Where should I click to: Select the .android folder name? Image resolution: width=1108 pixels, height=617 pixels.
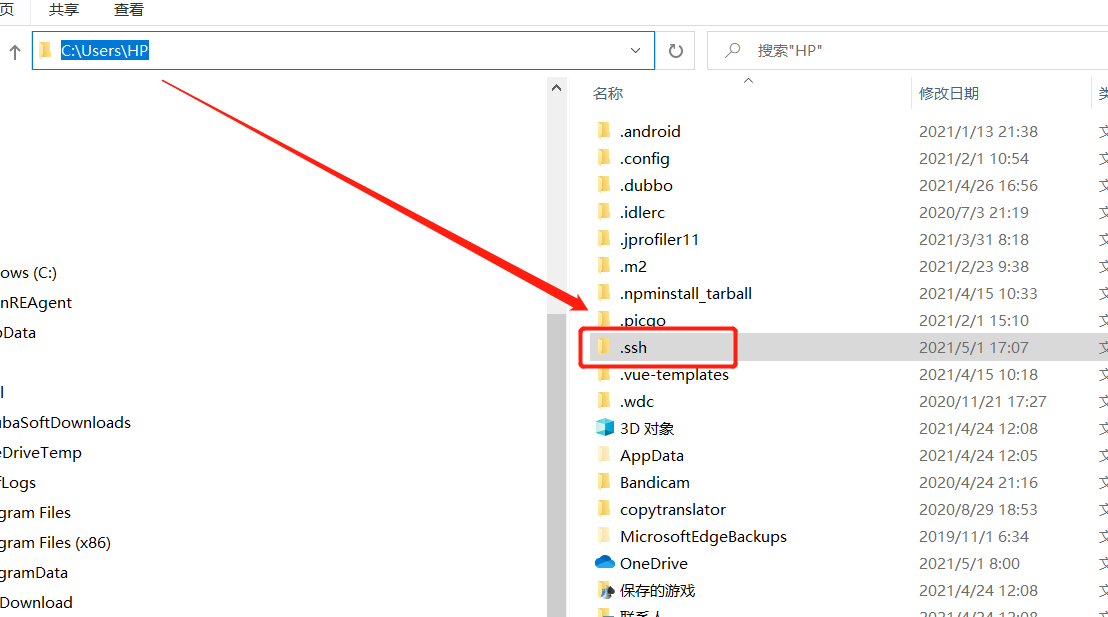[x=650, y=131]
